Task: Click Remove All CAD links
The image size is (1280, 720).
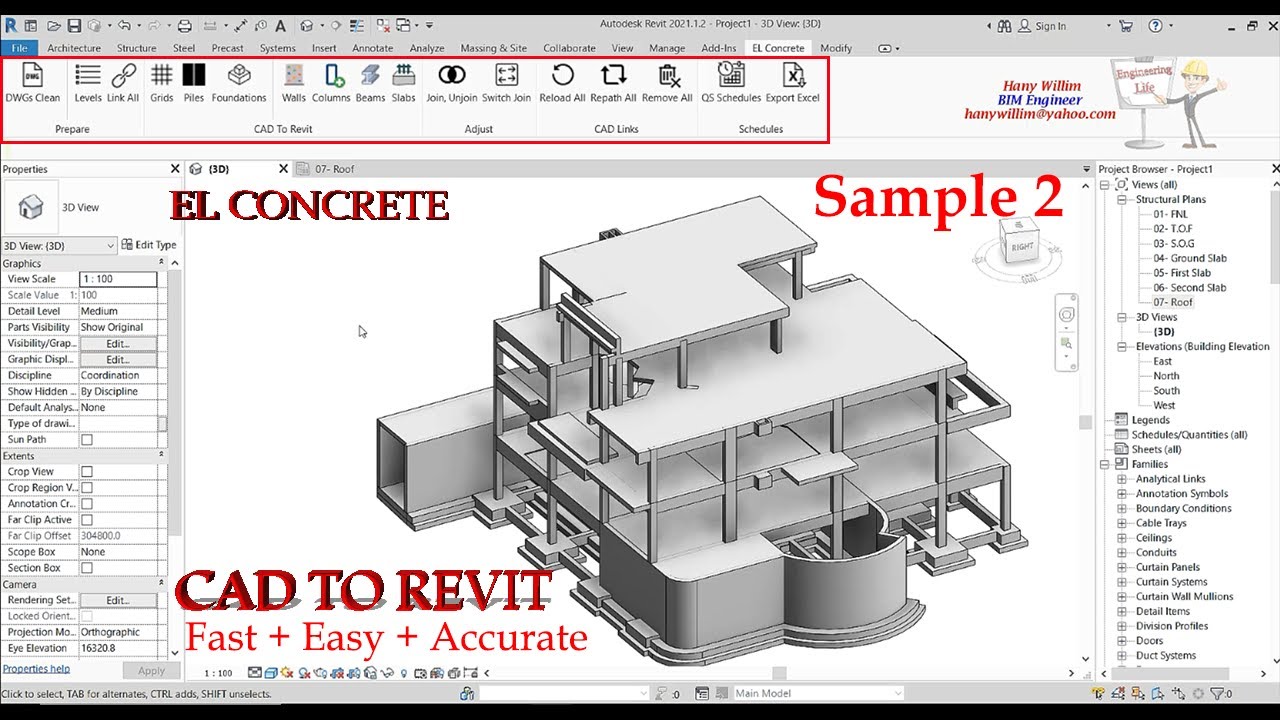Action: 667,83
